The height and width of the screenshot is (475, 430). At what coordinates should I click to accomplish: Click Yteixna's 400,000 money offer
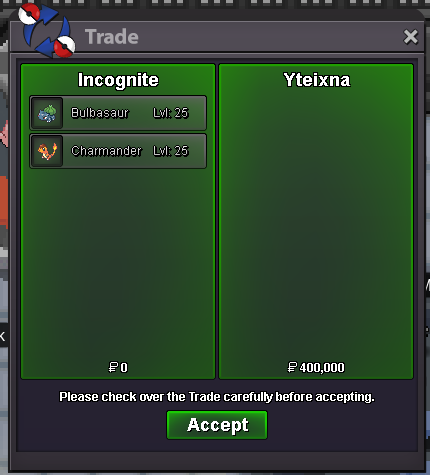click(322, 367)
